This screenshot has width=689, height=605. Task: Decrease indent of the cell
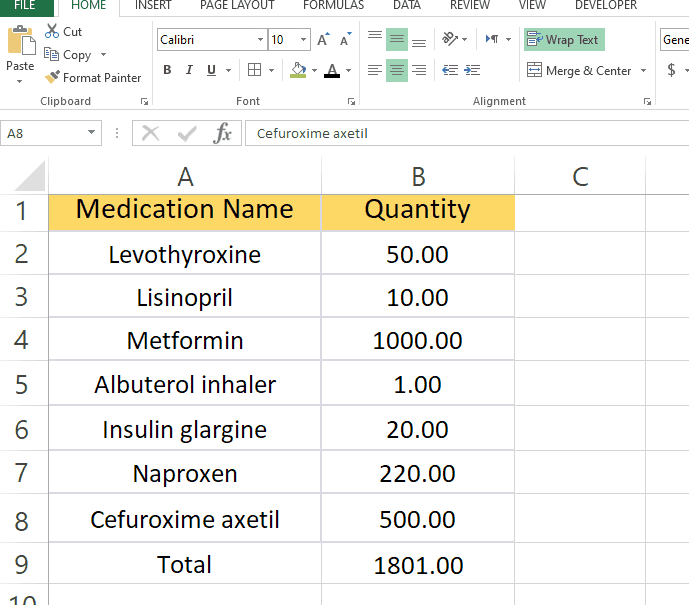(450, 70)
